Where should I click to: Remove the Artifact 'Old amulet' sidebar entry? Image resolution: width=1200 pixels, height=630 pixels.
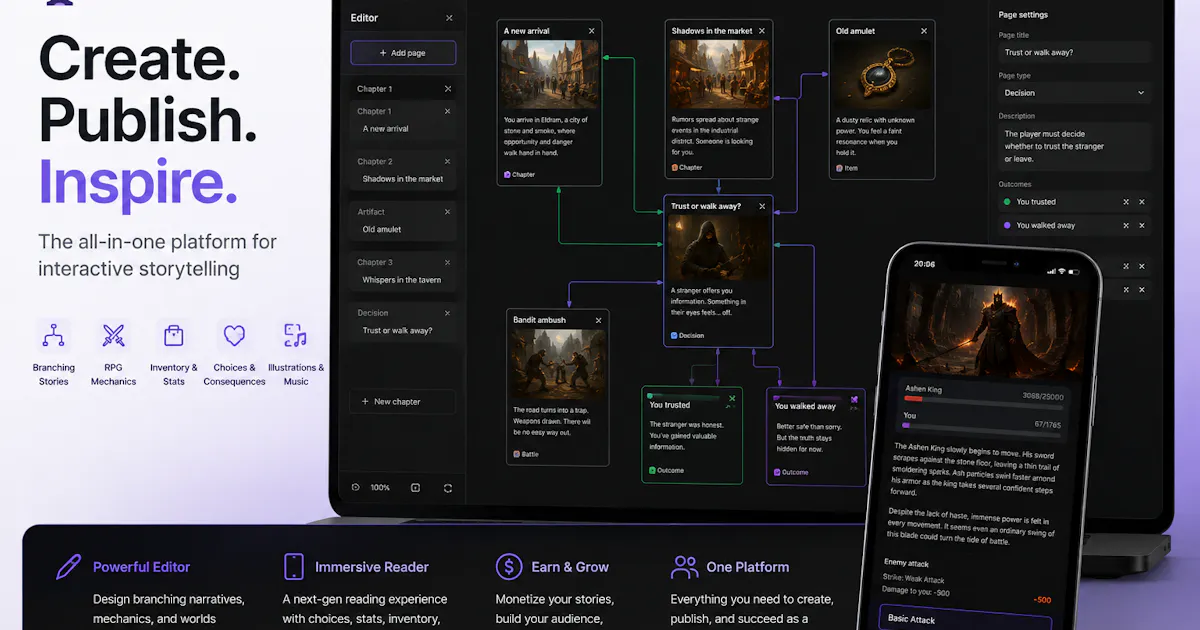point(447,212)
